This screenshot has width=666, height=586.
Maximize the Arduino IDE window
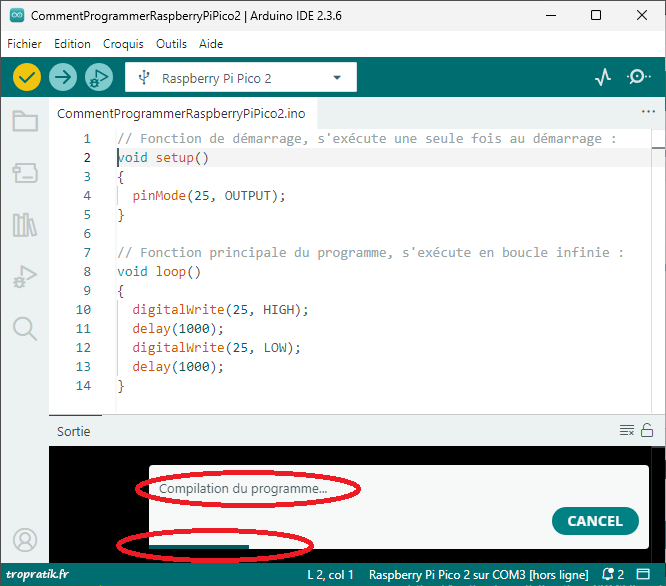click(596, 16)
